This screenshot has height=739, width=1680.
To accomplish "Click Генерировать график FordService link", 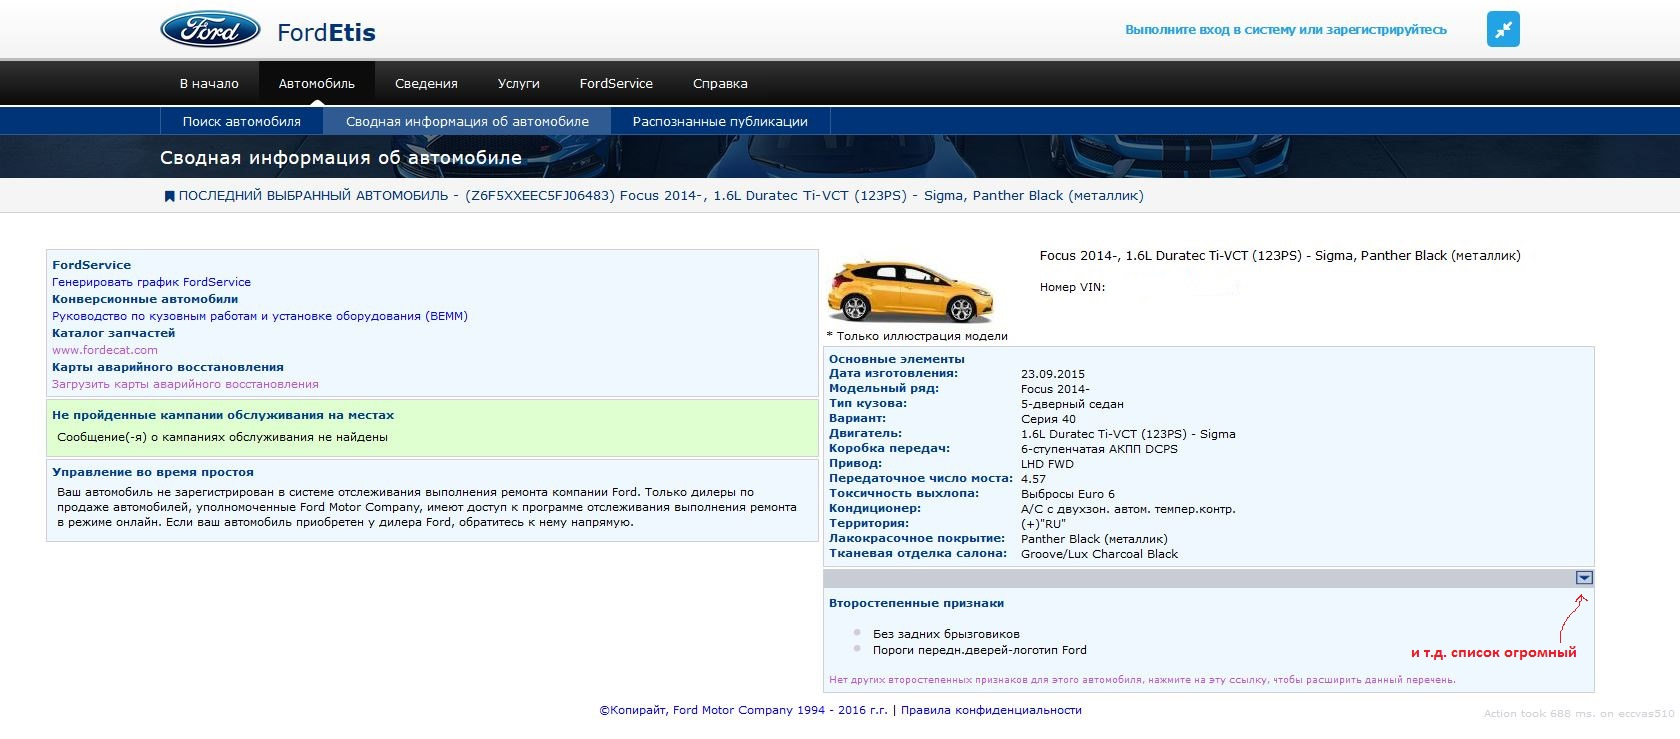I will pyautogui.click(x=152, y=282).
